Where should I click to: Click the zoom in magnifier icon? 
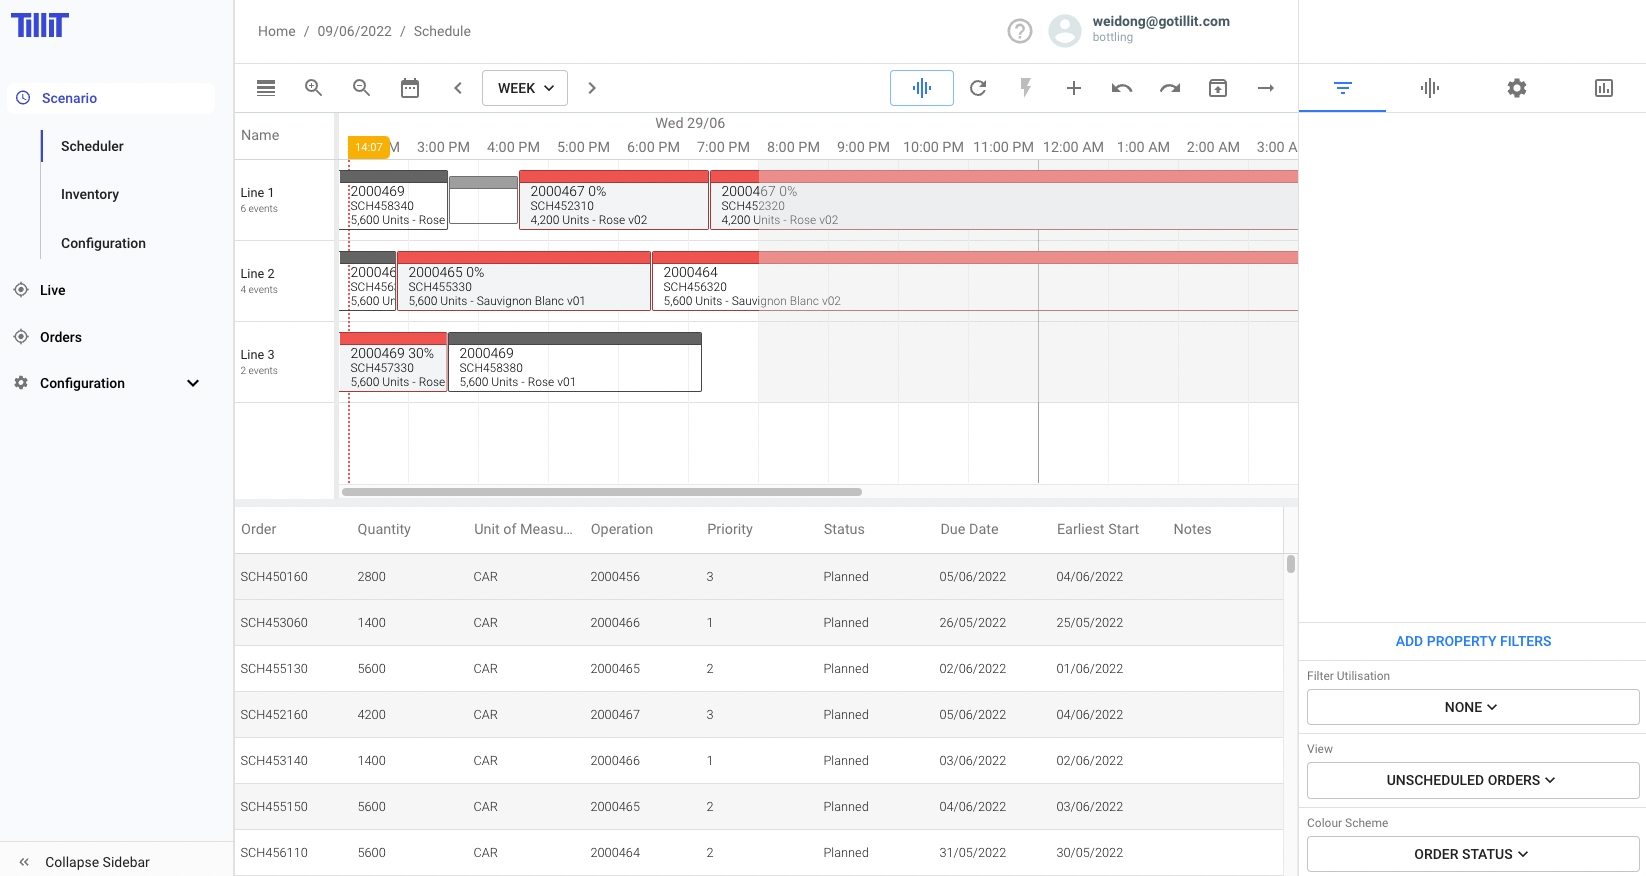click(313, 88)
